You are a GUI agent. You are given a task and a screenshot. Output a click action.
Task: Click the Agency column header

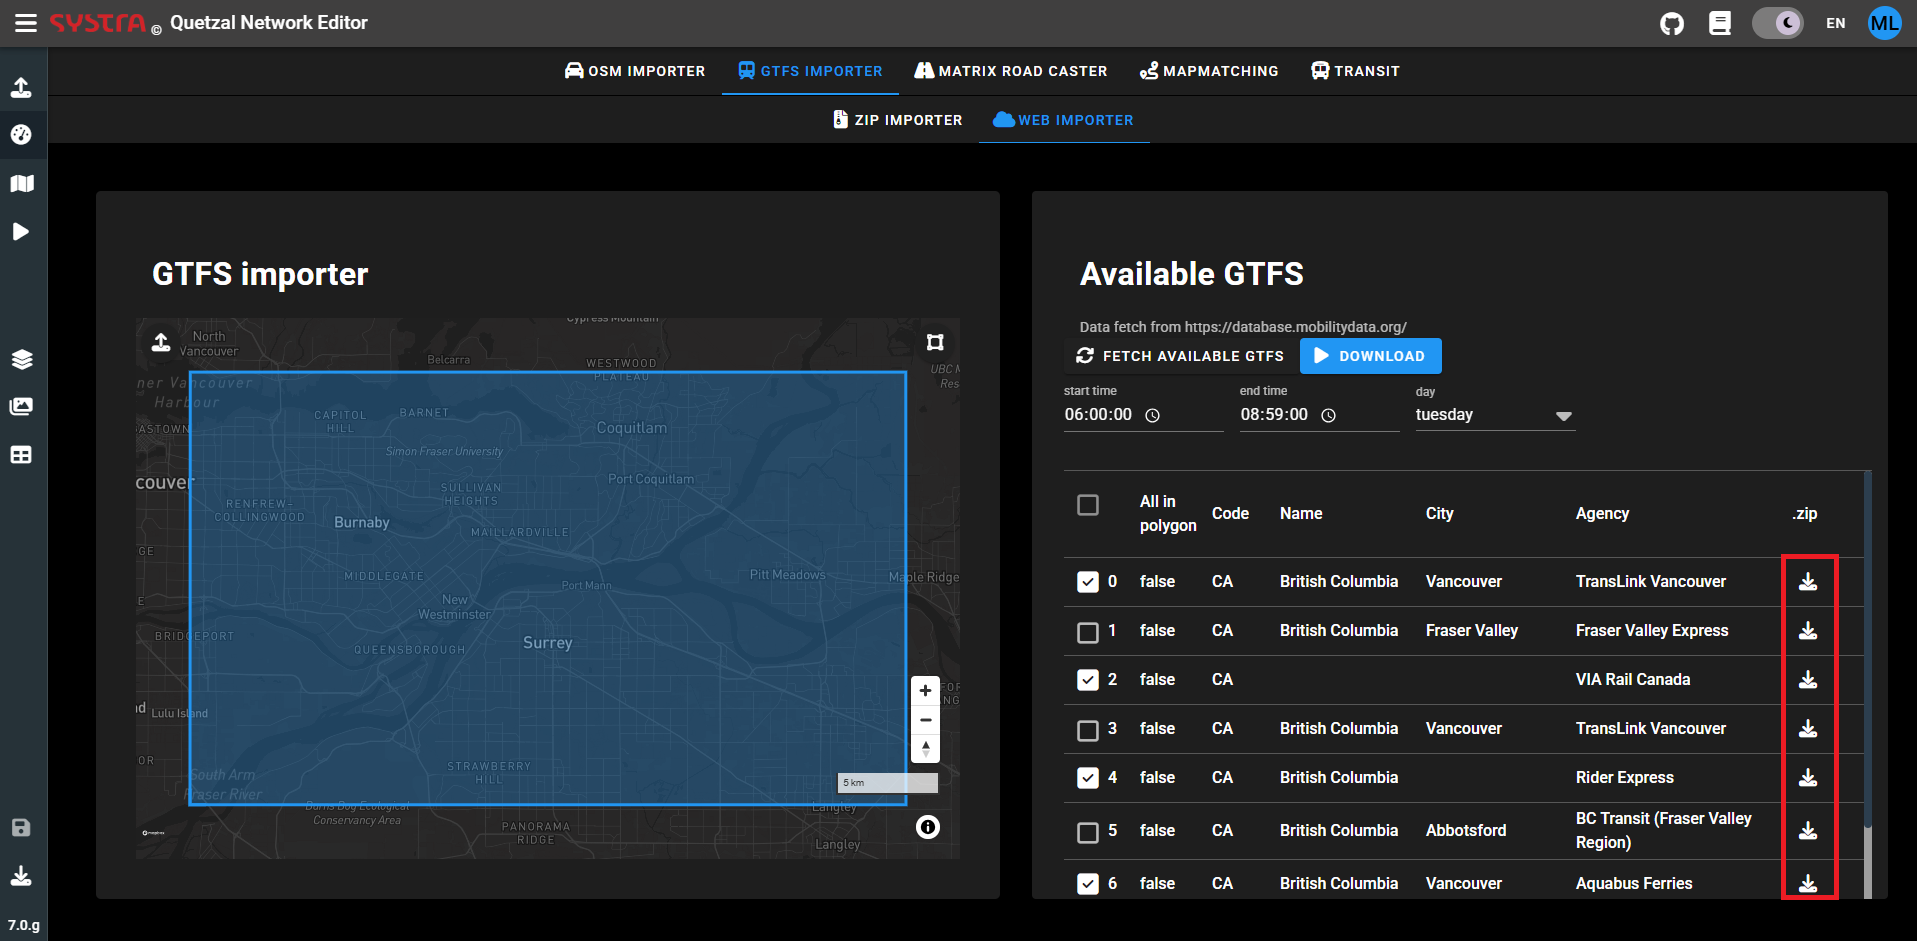(x=1602, y=513)
